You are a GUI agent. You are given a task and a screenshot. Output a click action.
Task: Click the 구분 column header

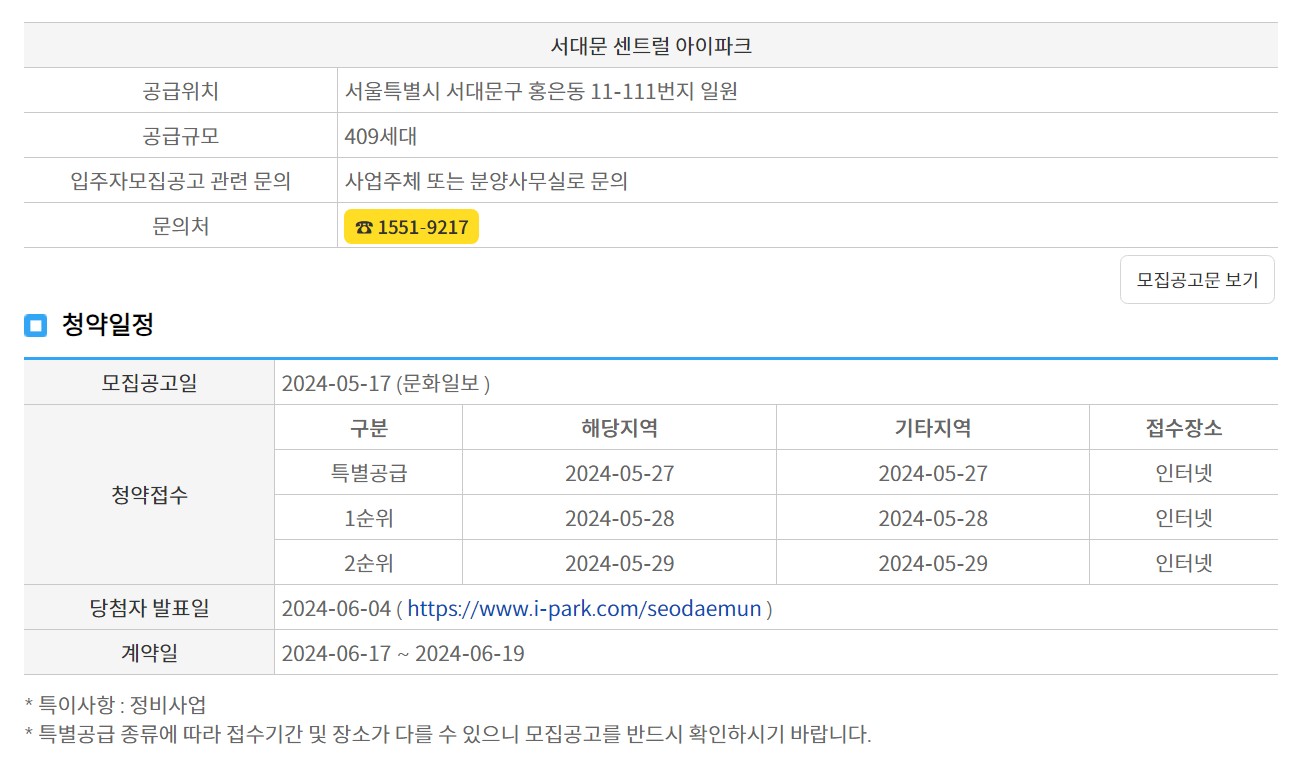point(369,428)
